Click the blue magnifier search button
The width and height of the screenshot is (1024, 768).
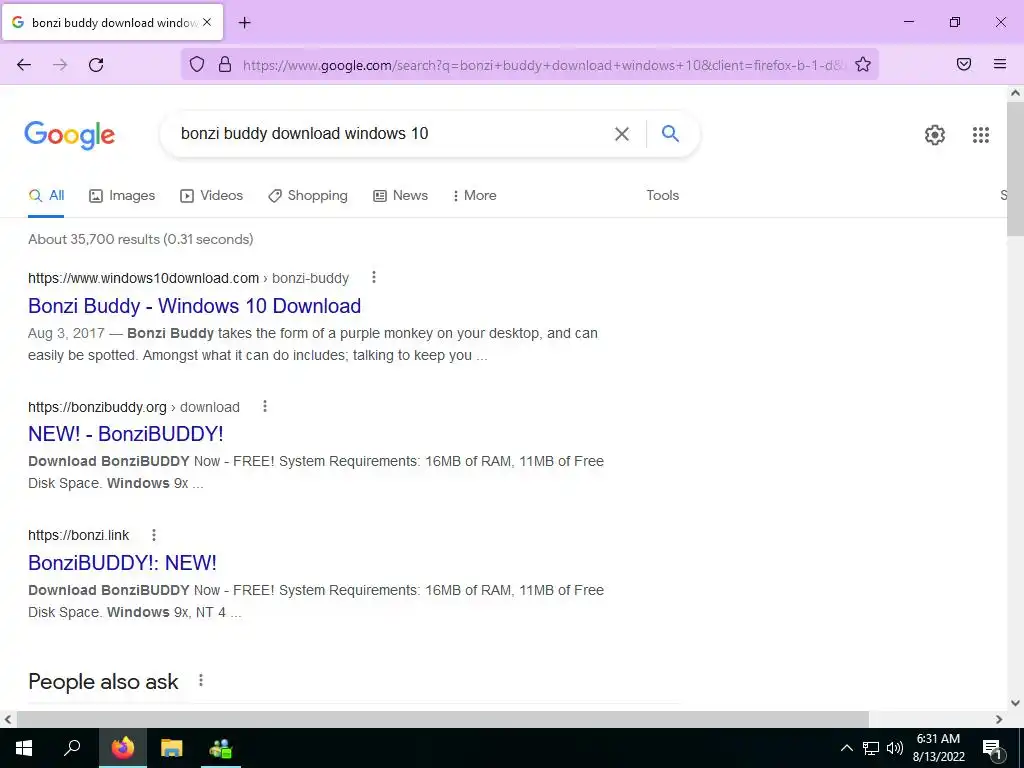pyautogui.click(x=670, y=134)
